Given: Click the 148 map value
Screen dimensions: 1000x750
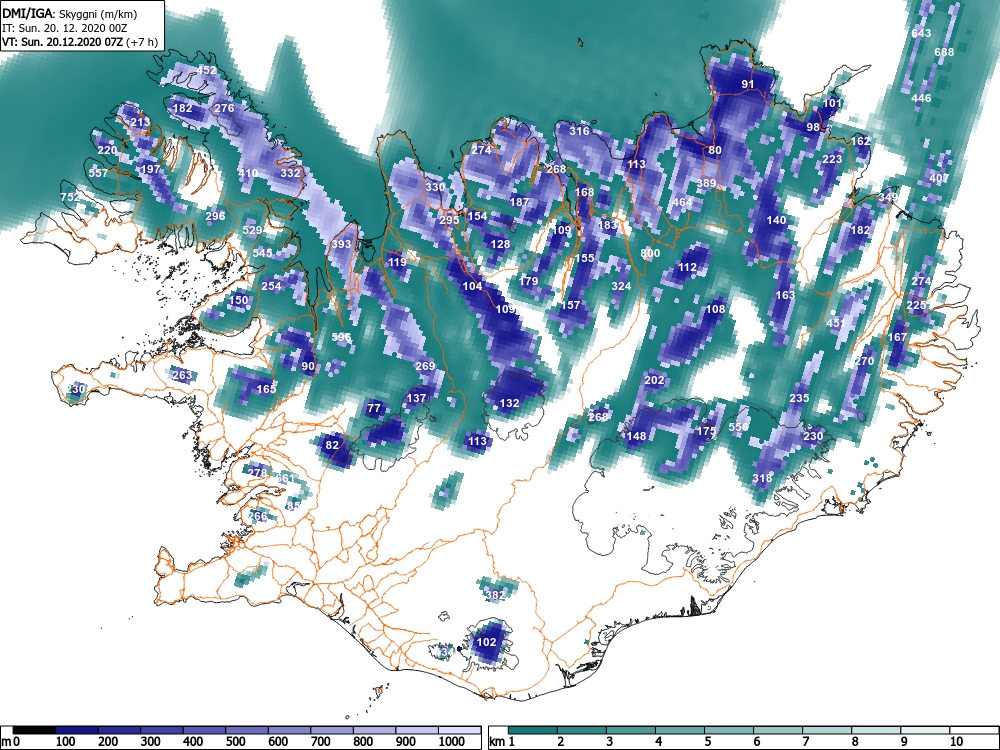Looking at the screenshot, I should pyautogui.click(x=636, y=436).
